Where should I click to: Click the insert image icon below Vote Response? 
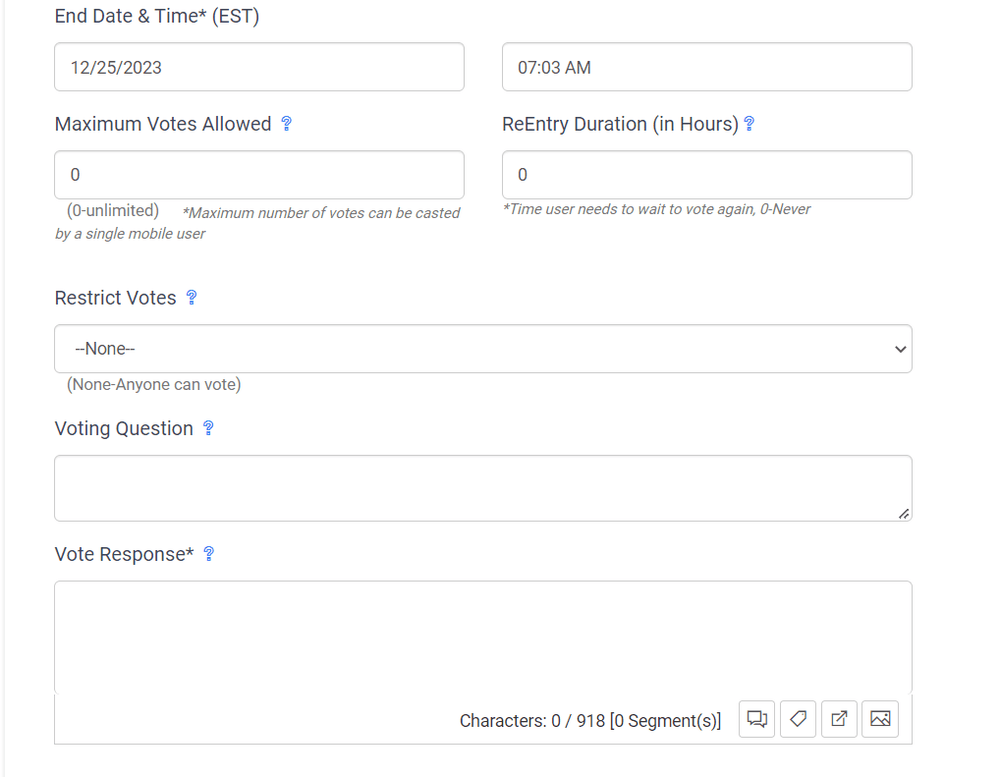pyautogui.click(x=880, y=719)
